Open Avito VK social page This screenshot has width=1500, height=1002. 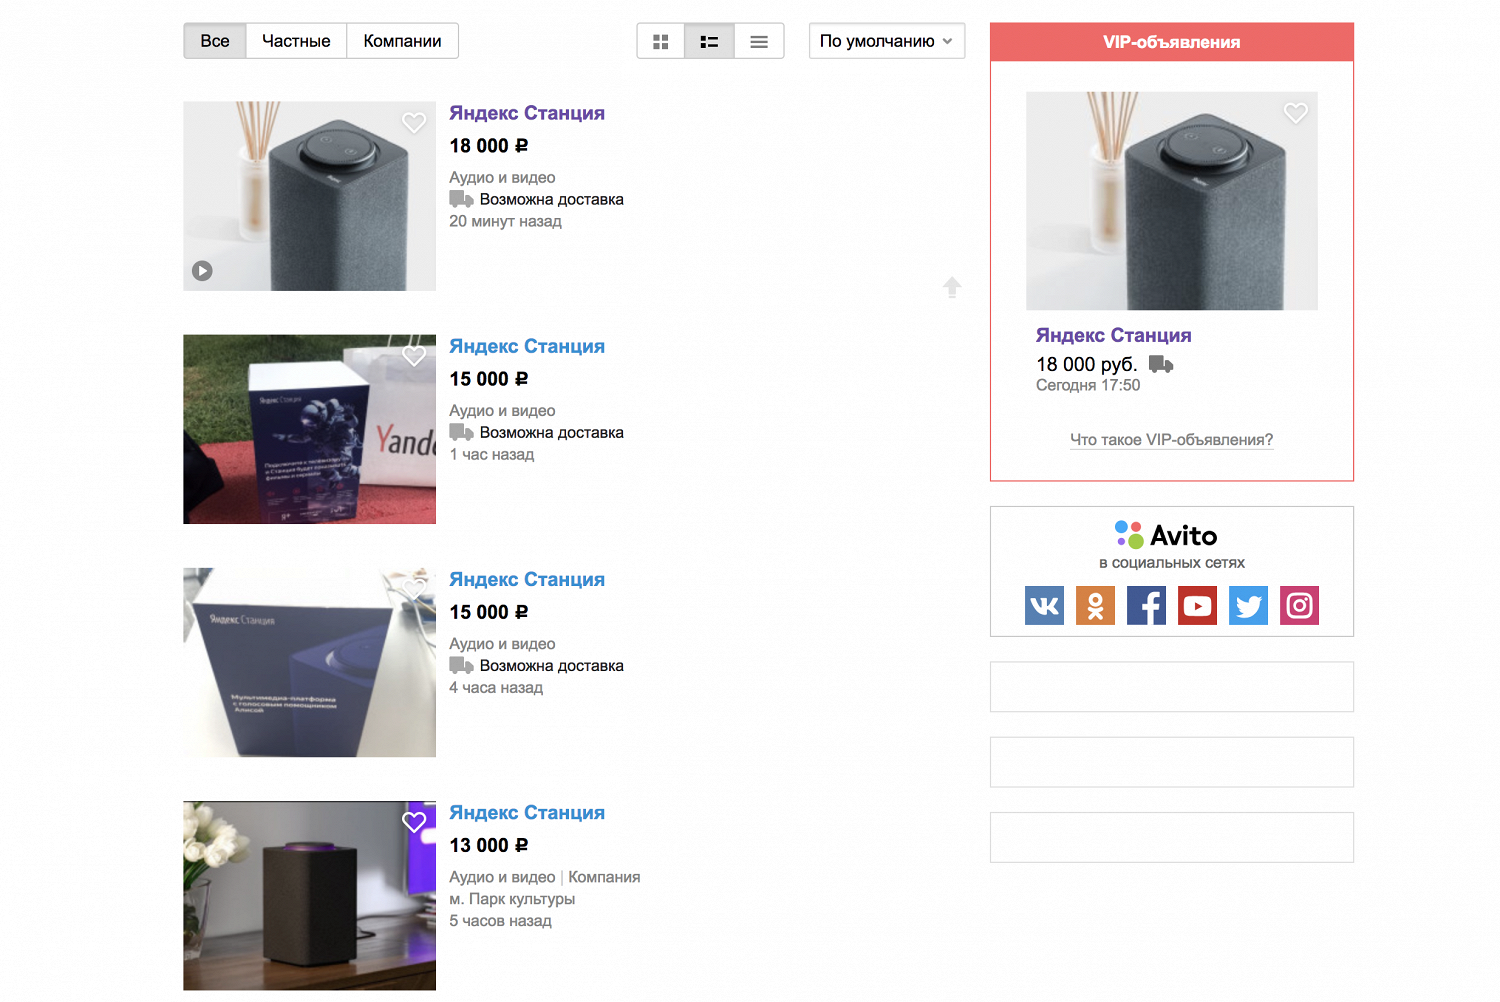point(1044,605)
